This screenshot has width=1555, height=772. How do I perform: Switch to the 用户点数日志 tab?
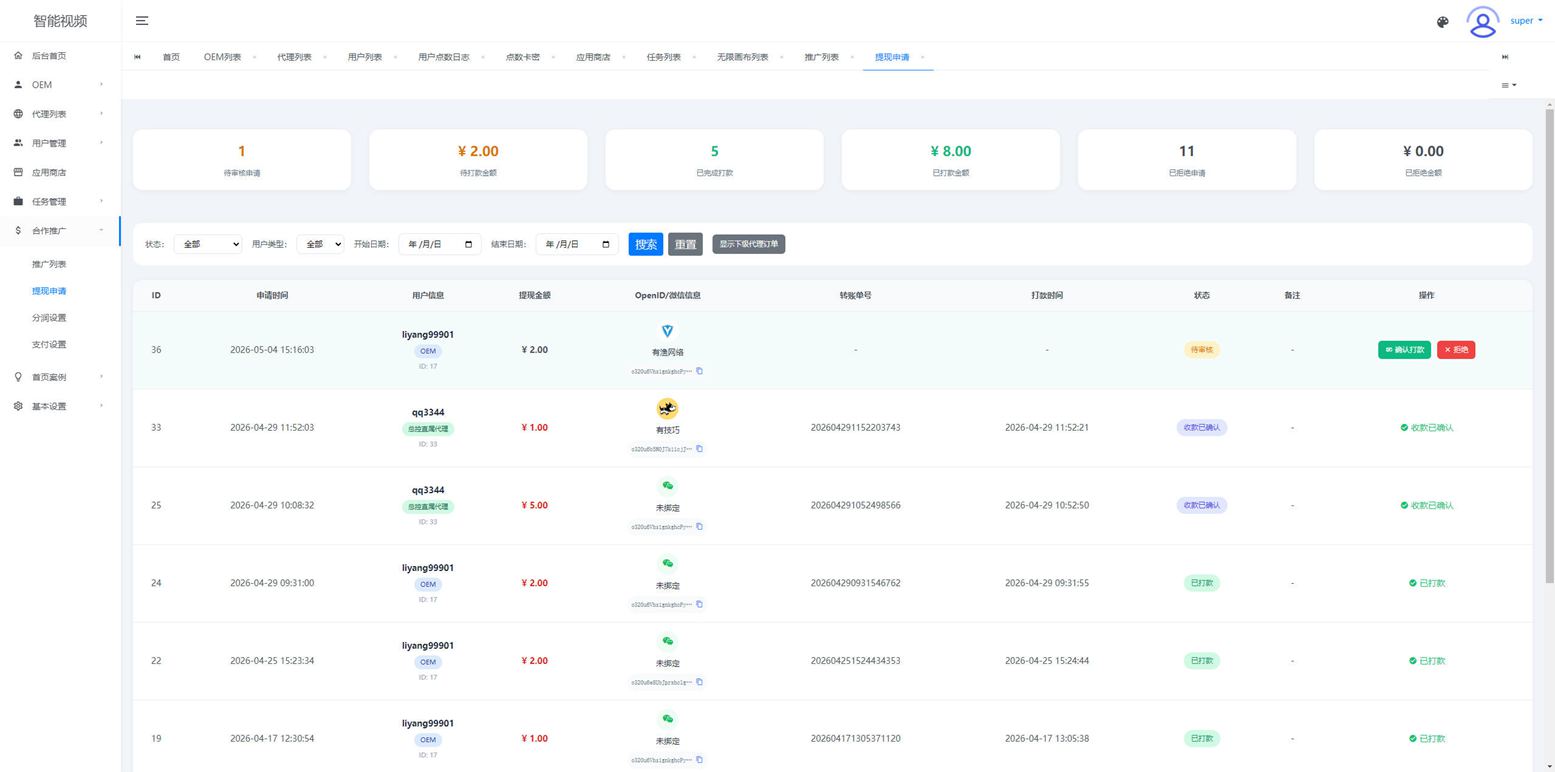443,57
